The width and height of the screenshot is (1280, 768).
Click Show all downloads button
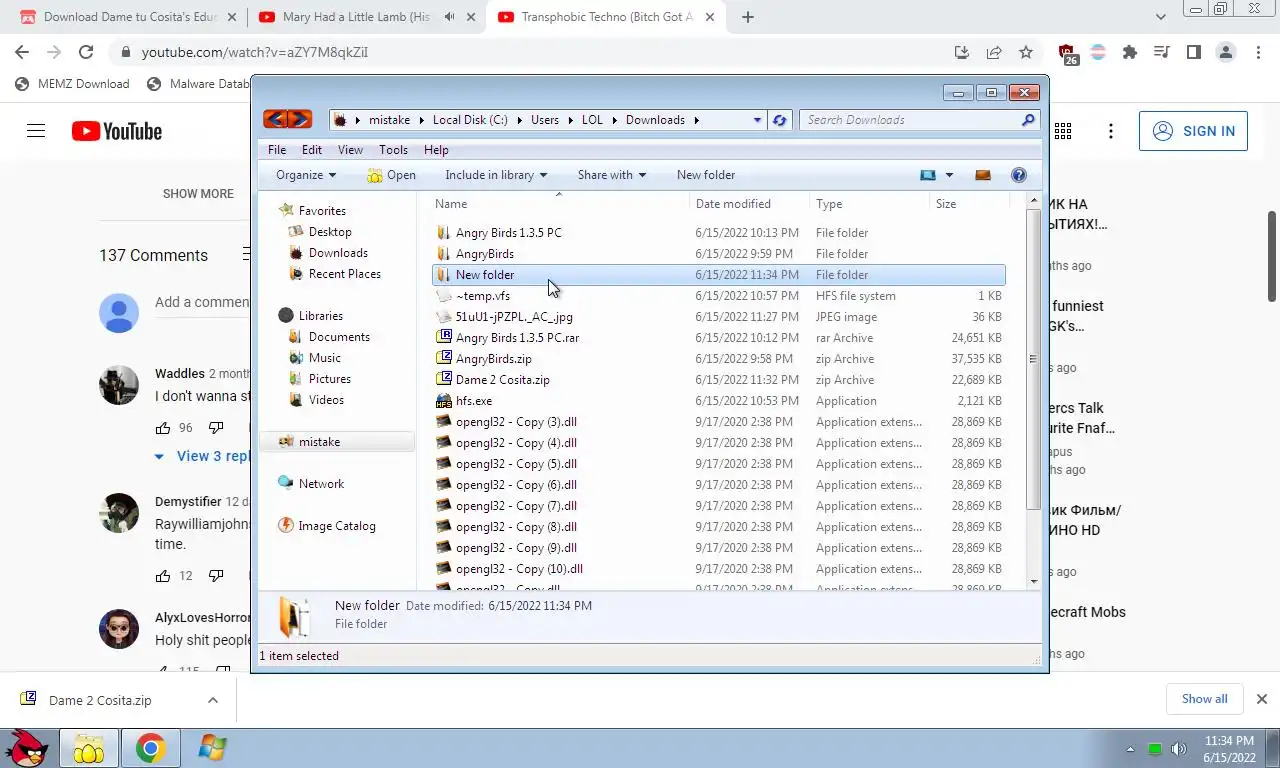coord(1204,699)
